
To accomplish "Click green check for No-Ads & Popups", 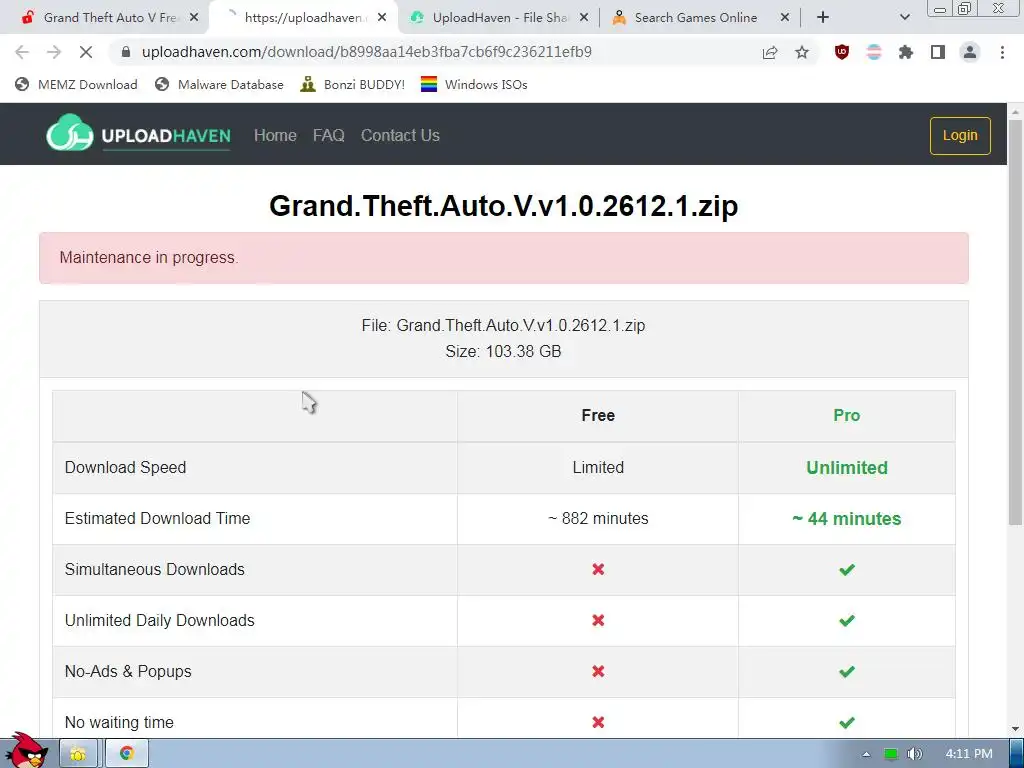I will click(847, 671).
